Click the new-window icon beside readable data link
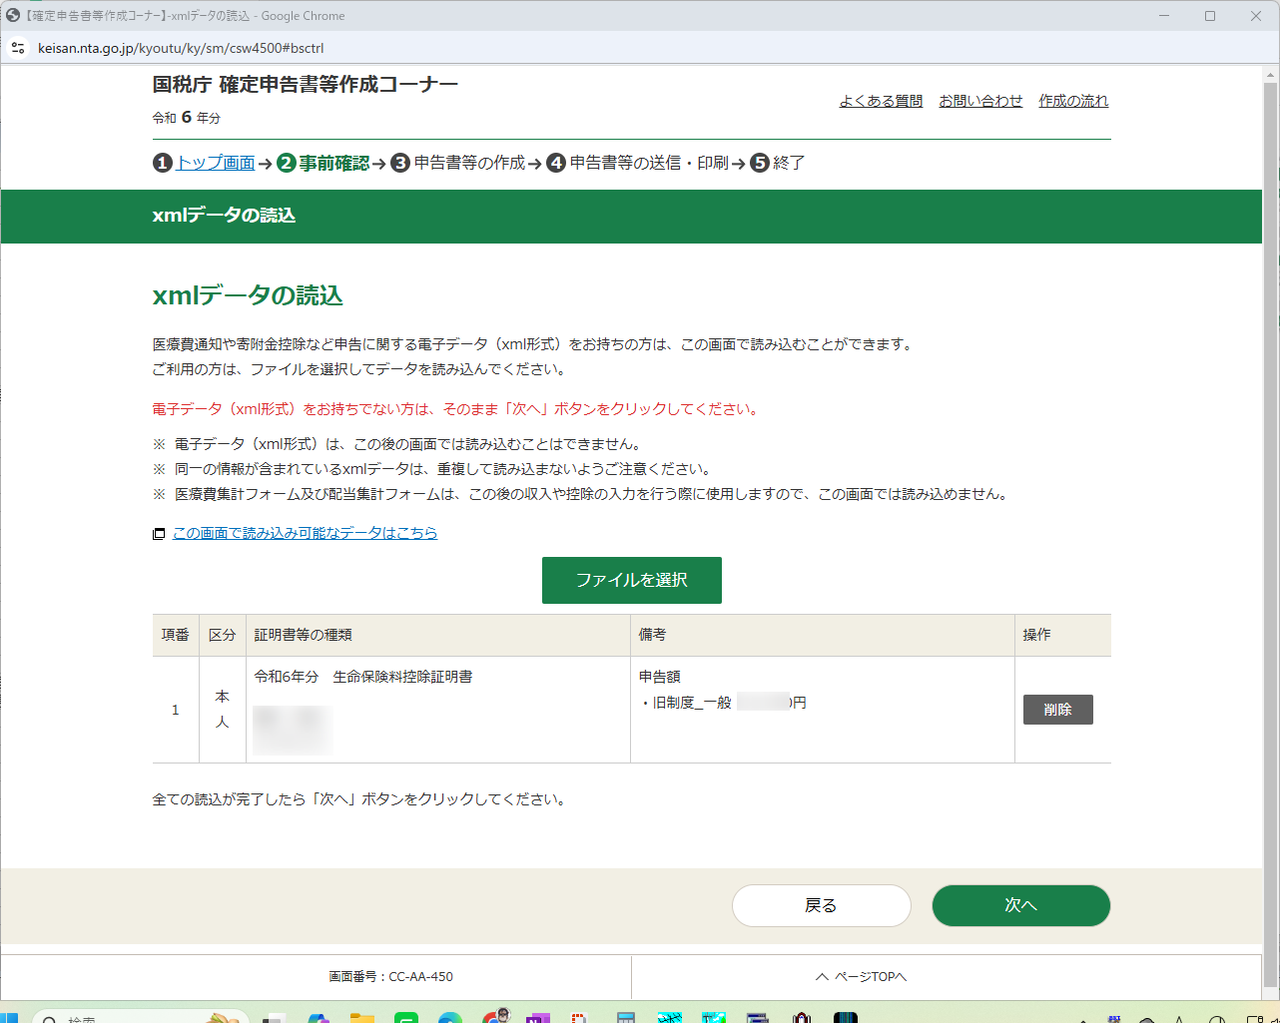 click(159, 534)
